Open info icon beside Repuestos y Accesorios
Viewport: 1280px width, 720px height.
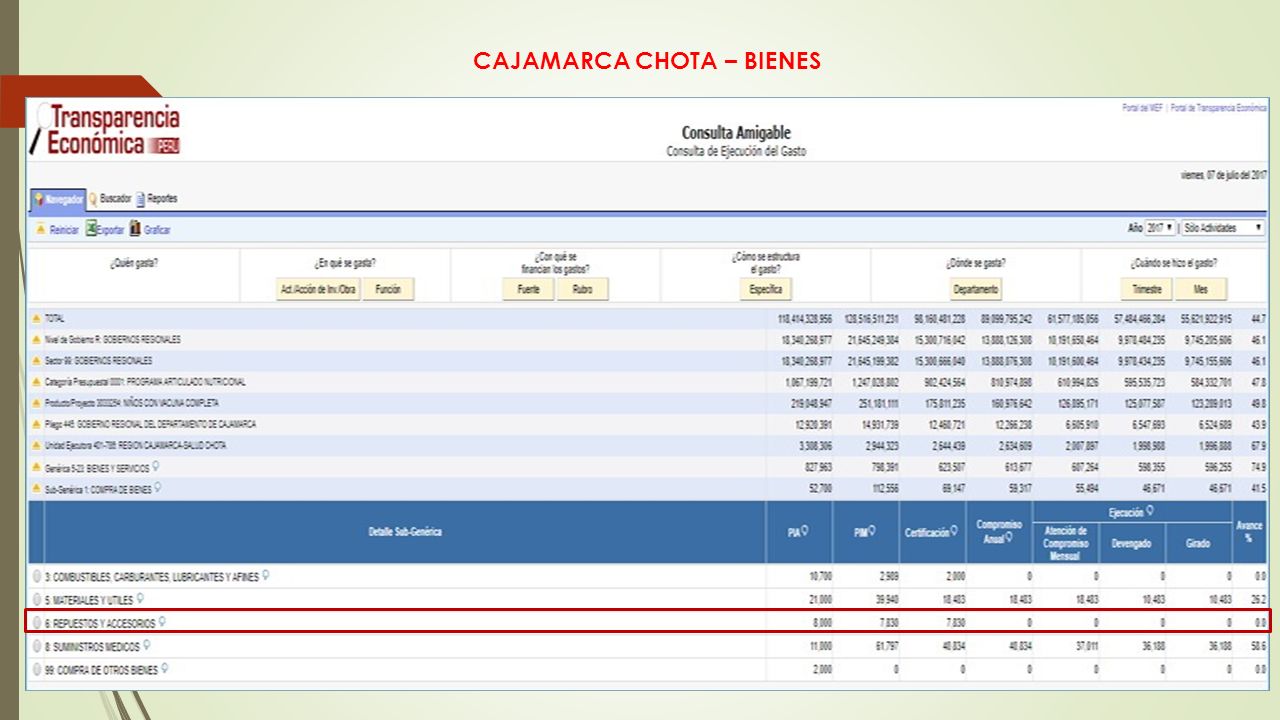(x=162, y=622)
